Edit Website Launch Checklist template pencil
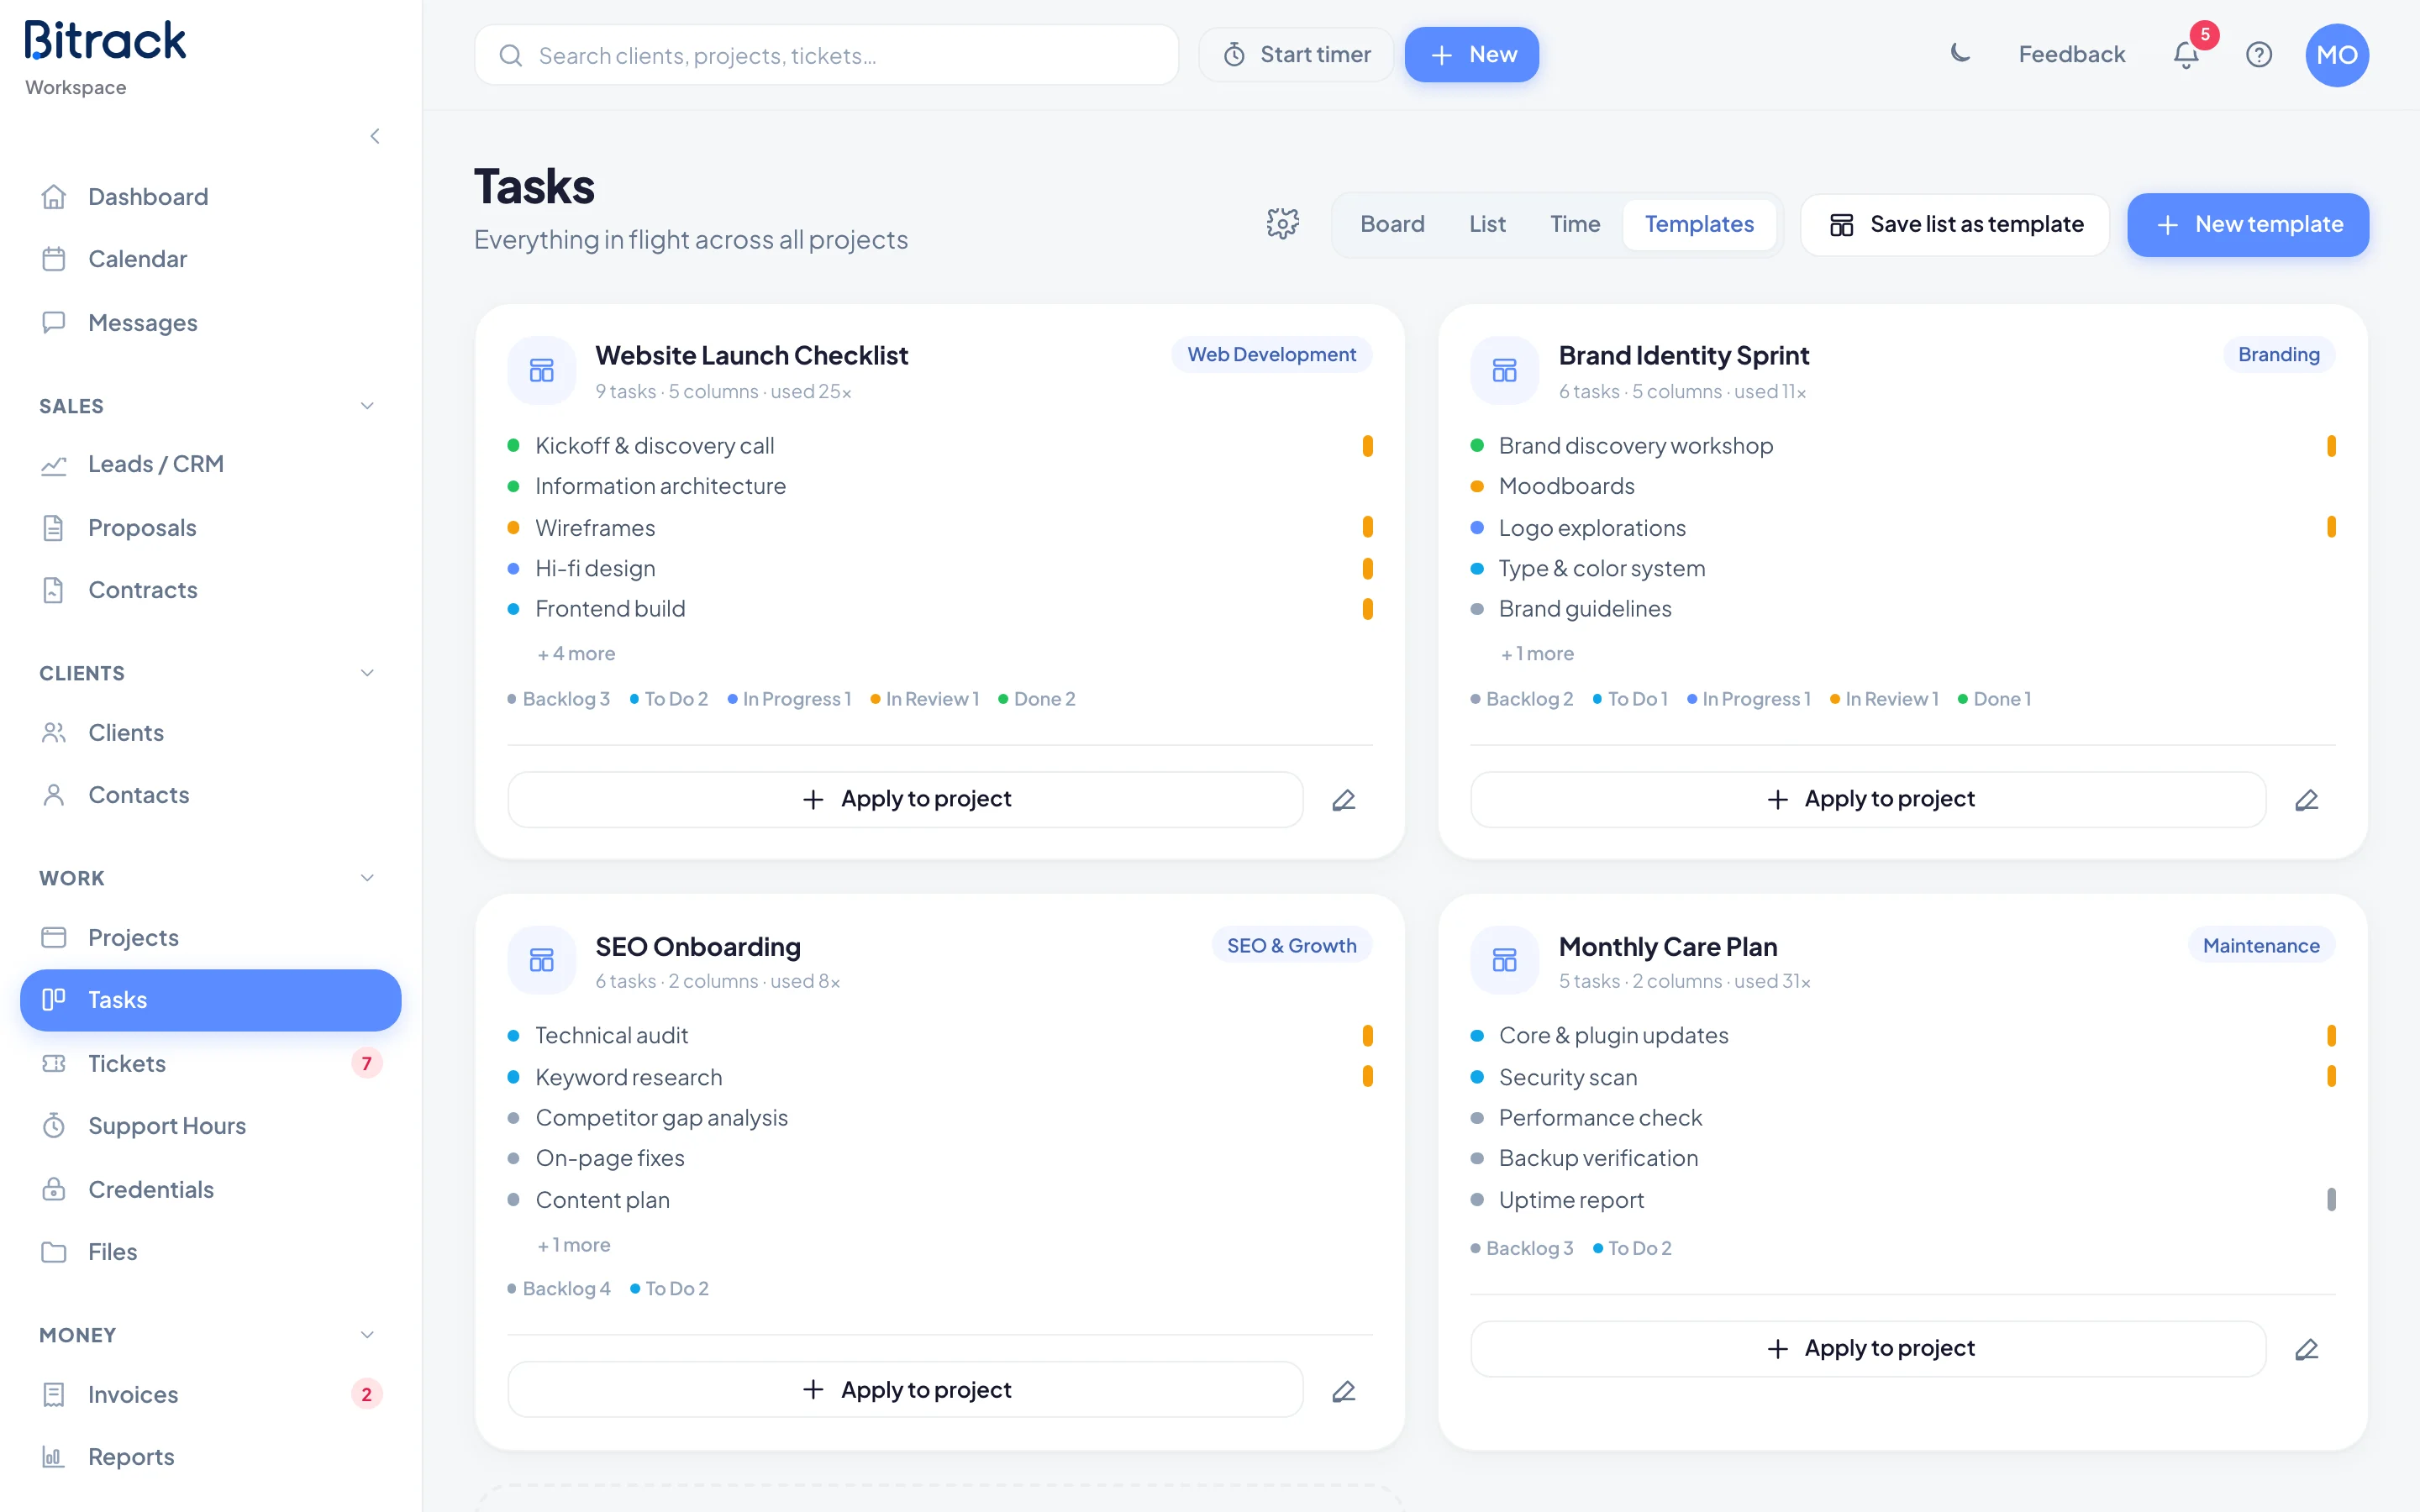The image size is (2420, 1512). tap(1344, 800)
